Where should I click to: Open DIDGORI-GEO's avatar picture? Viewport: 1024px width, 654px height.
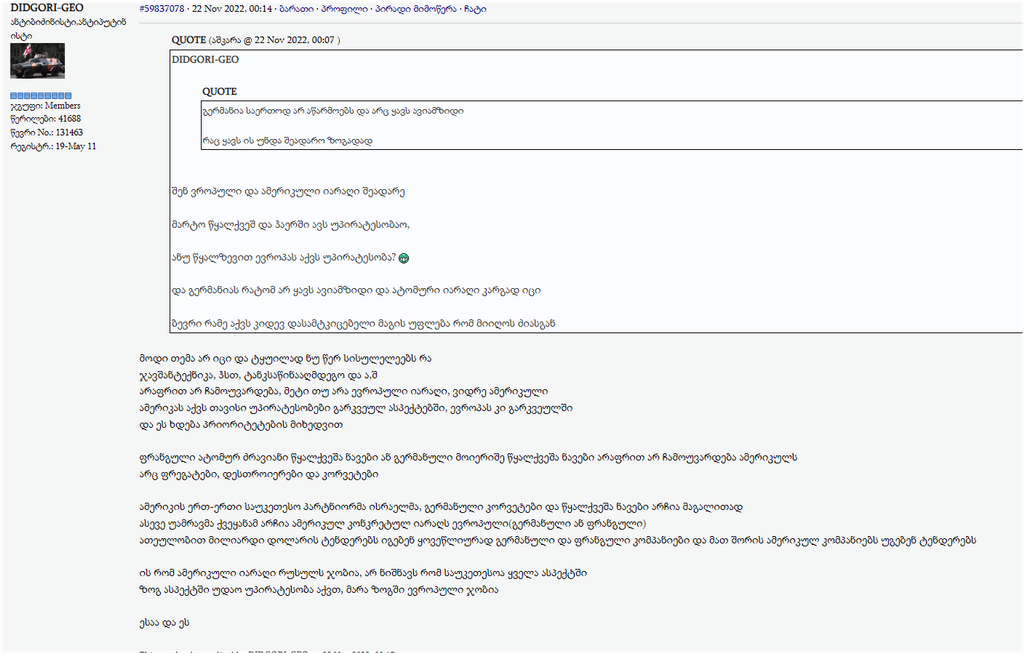point(39,62)
